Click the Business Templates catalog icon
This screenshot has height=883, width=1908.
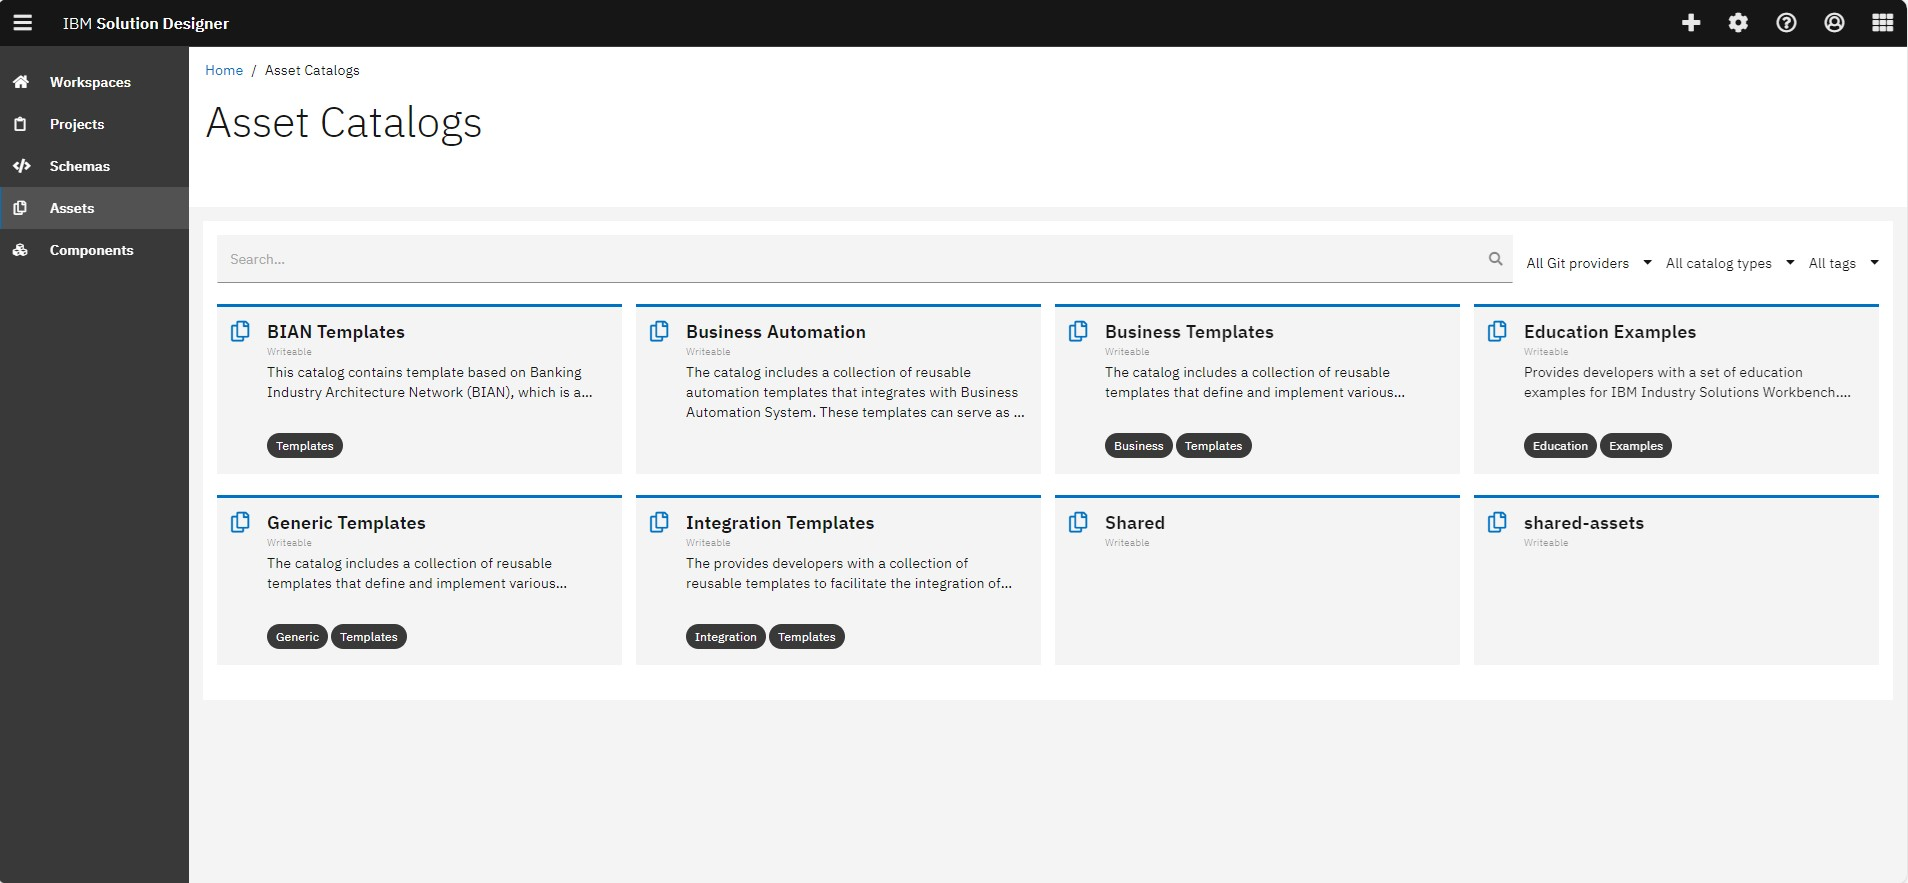coord(1078,331)
